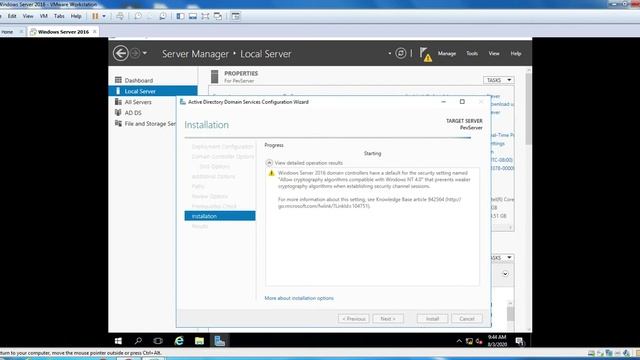
Task: Open VMware View menu
Action: [x=28, y=16]
